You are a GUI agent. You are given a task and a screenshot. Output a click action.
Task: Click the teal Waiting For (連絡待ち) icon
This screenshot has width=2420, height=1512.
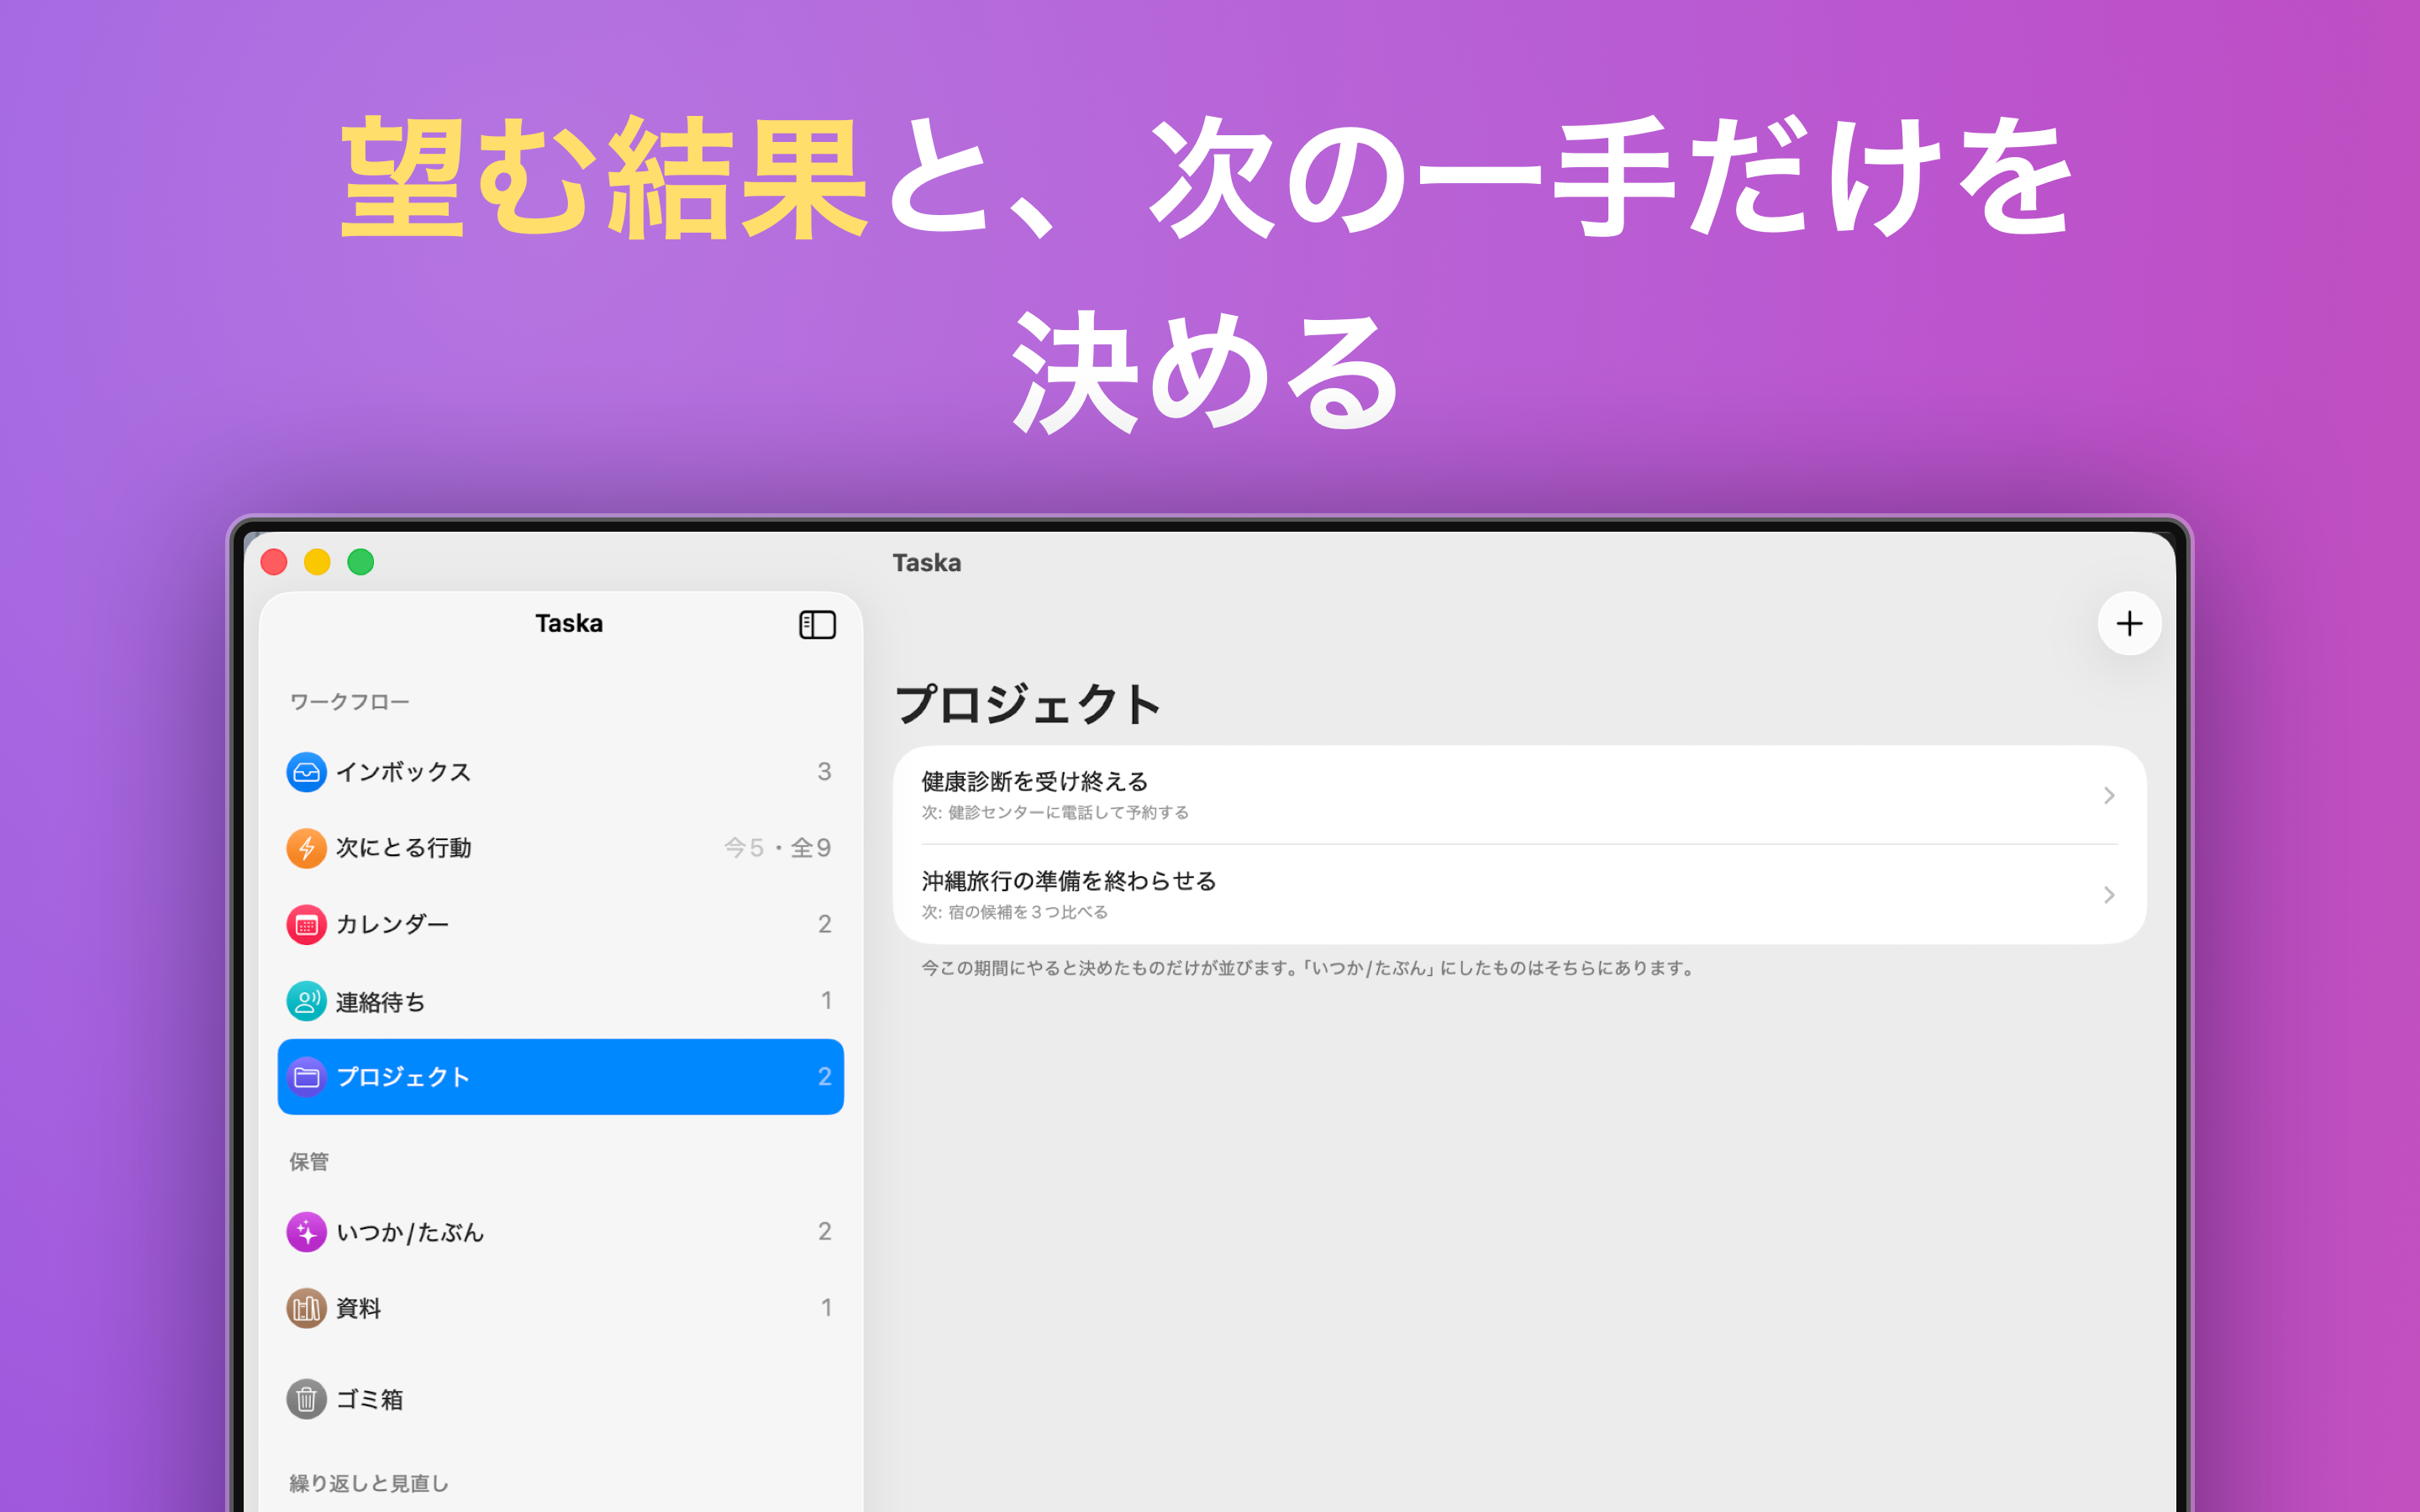coord(306,1001)
